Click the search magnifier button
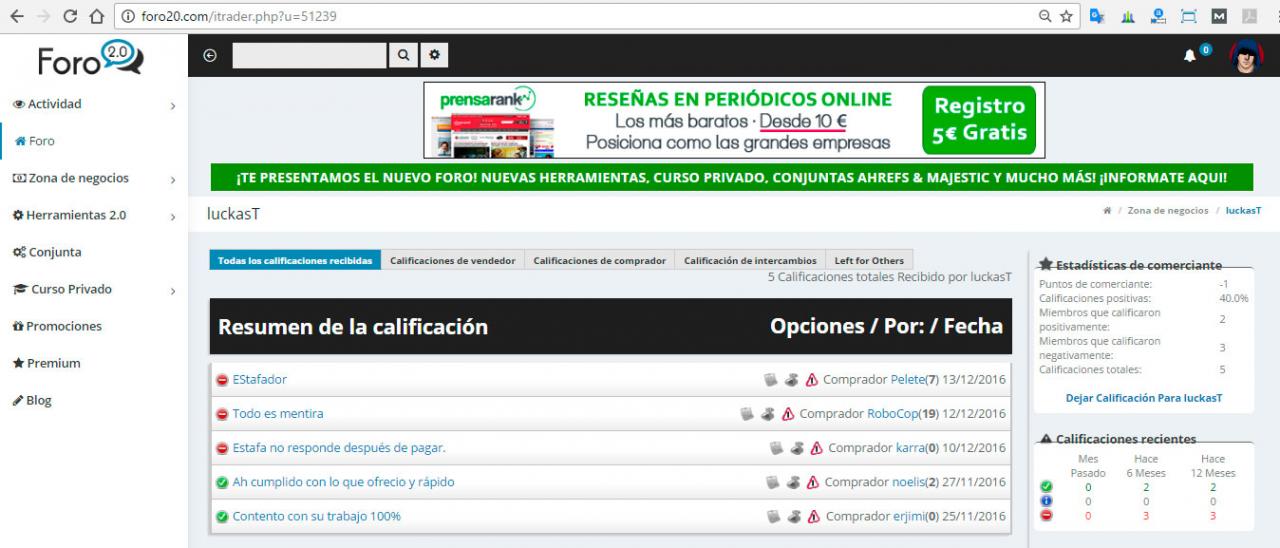The image size is (1280, 548). pos(403,56)
